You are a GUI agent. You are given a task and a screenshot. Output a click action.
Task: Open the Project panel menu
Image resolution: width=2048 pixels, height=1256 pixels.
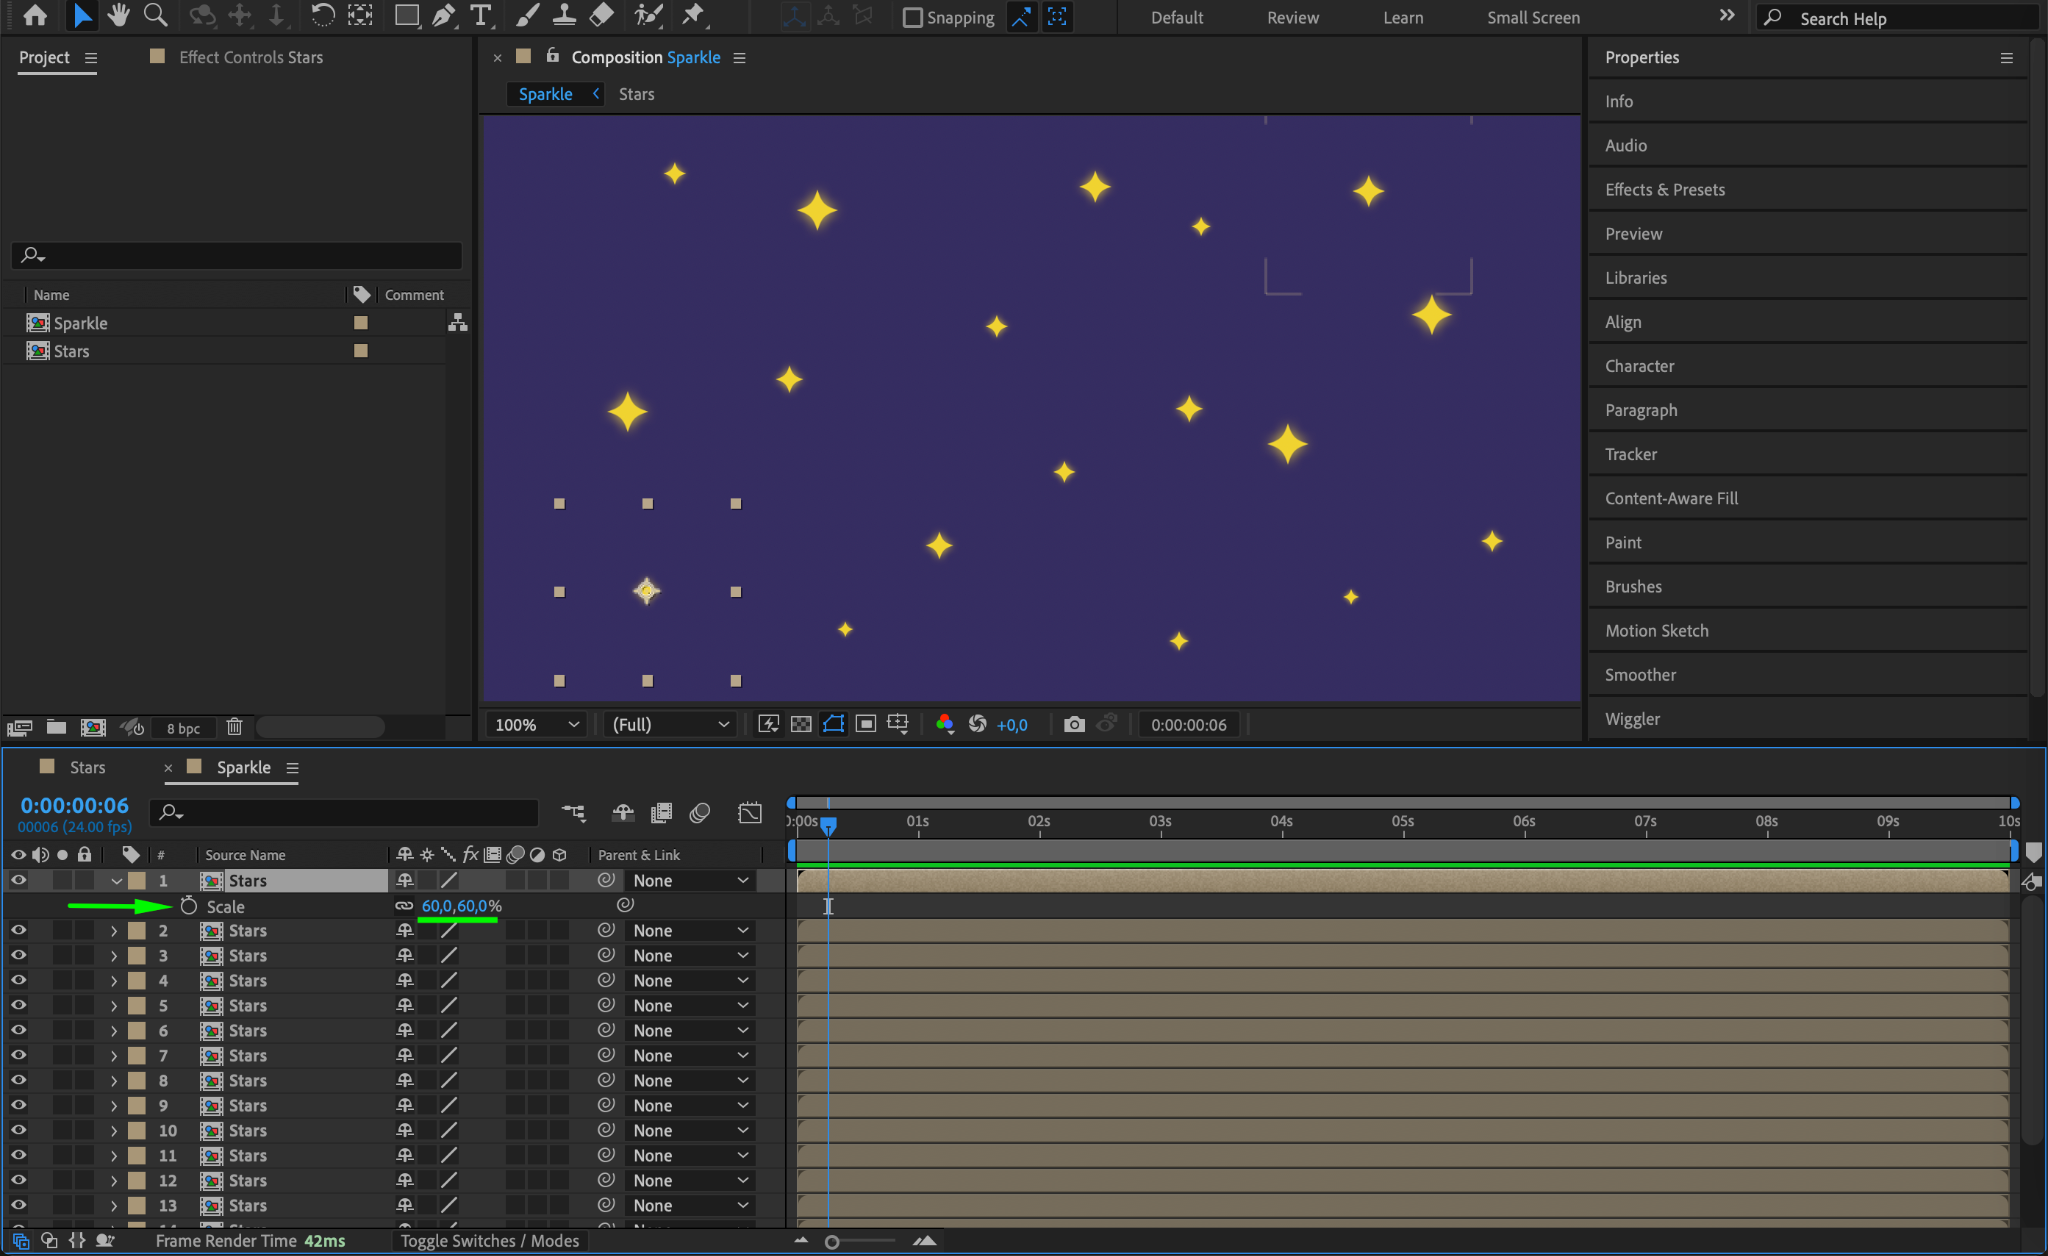91,58
